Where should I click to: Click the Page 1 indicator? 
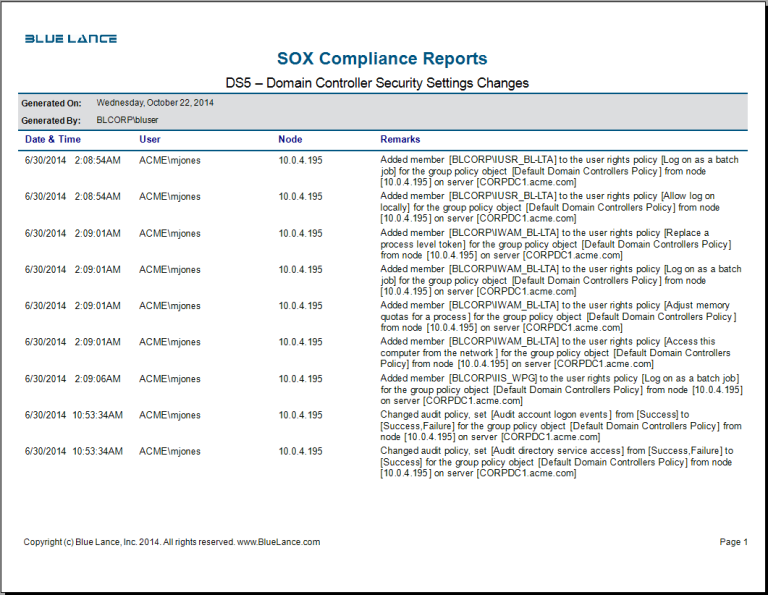(x=733, y=542)
